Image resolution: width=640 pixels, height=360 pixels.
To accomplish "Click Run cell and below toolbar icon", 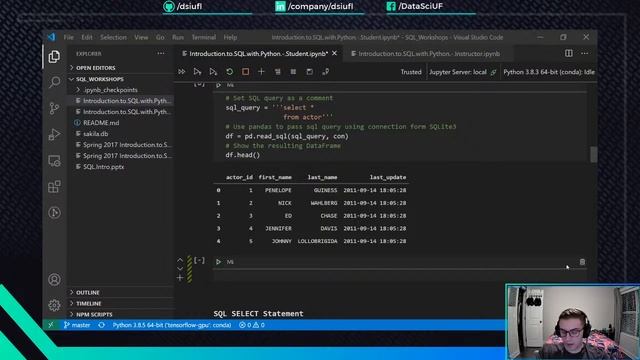I will pos(213,72).
